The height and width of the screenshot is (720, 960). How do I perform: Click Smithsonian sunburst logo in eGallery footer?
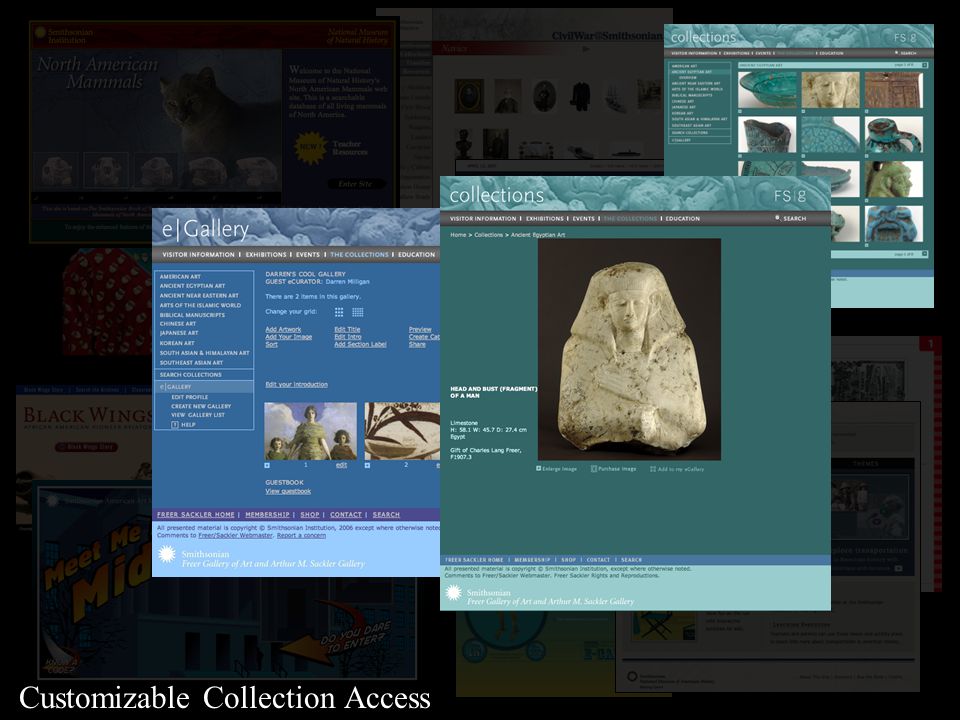click(167, 554)
